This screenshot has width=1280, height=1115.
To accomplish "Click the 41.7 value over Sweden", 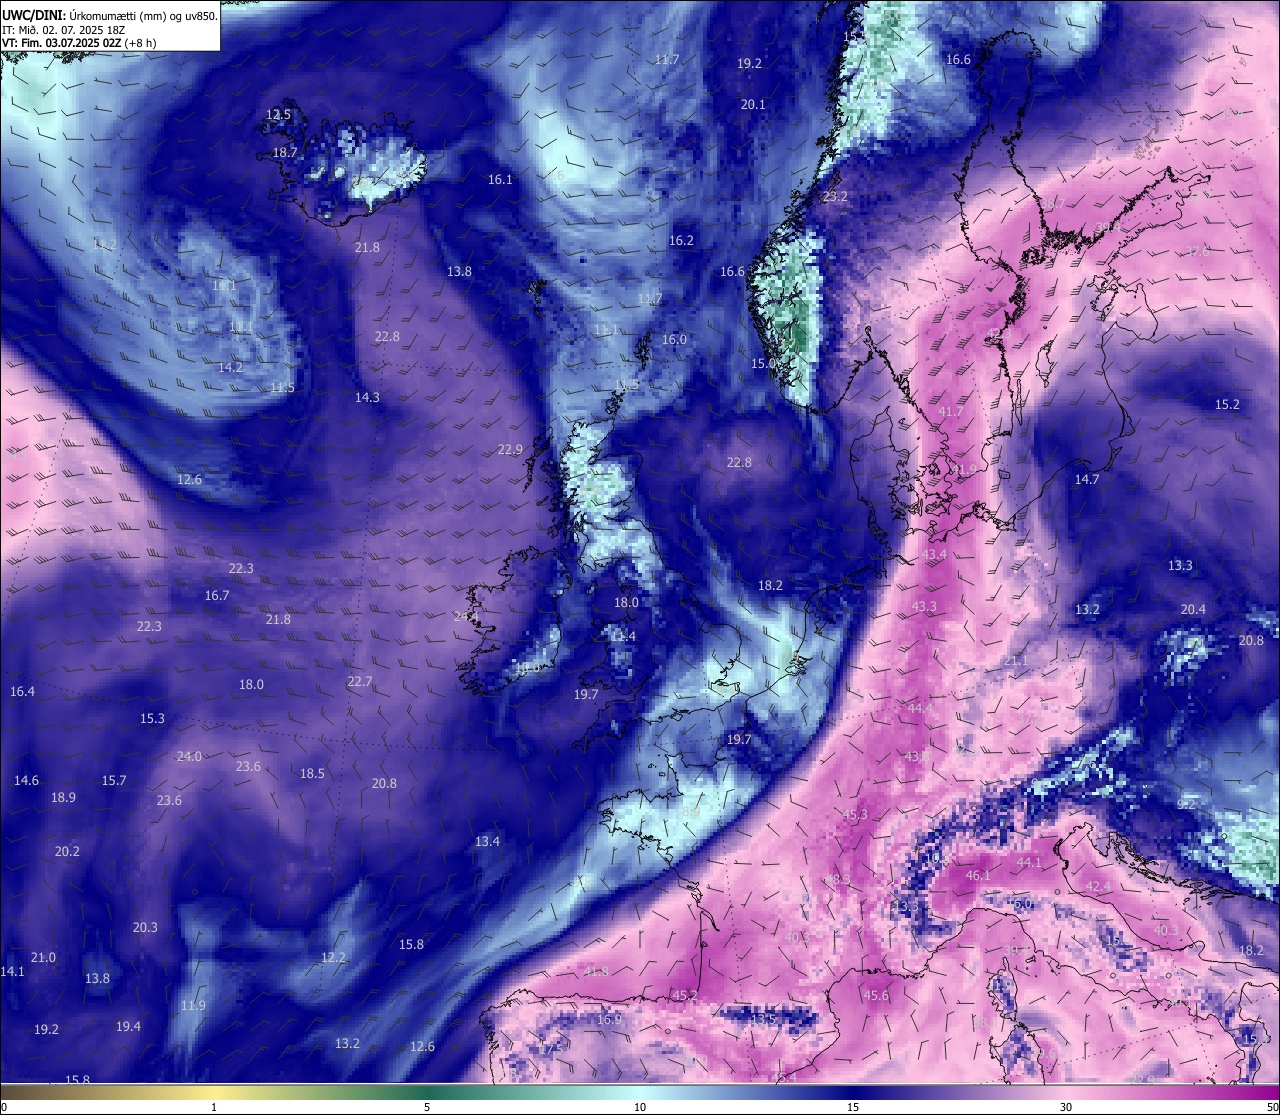I will point(951,412).
